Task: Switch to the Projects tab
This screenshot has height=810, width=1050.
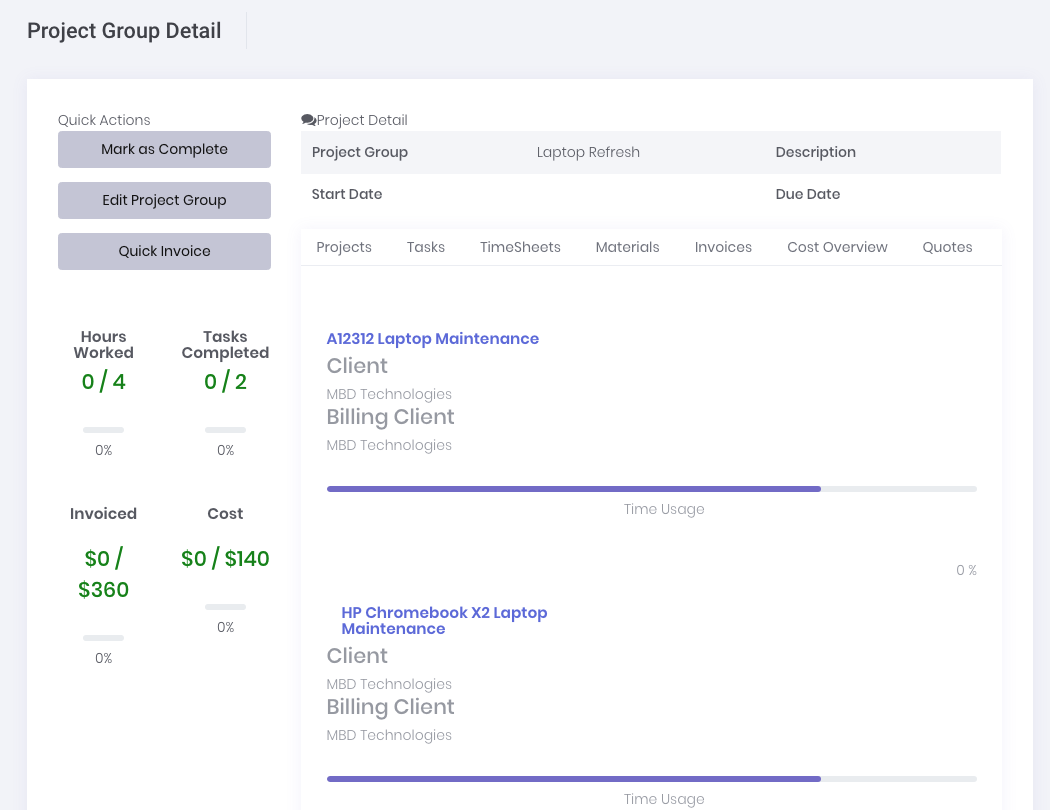Action: point(344,247)
